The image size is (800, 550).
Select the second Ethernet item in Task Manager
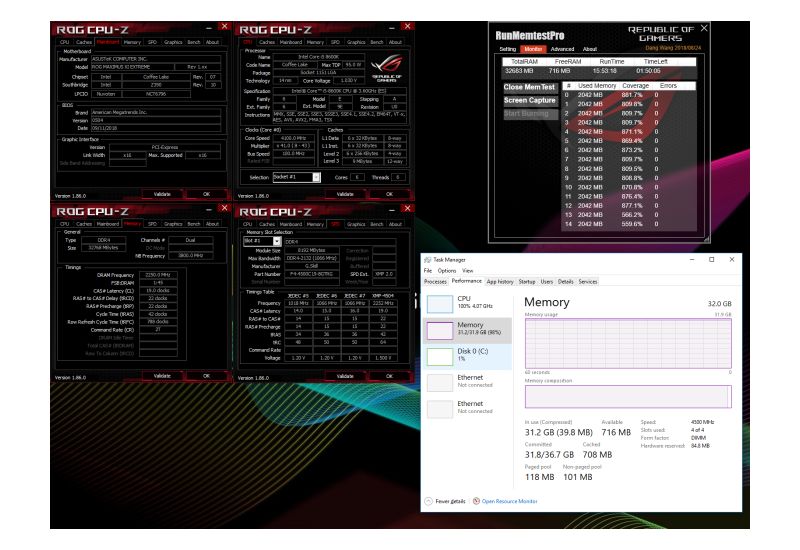tap(467, 407)
